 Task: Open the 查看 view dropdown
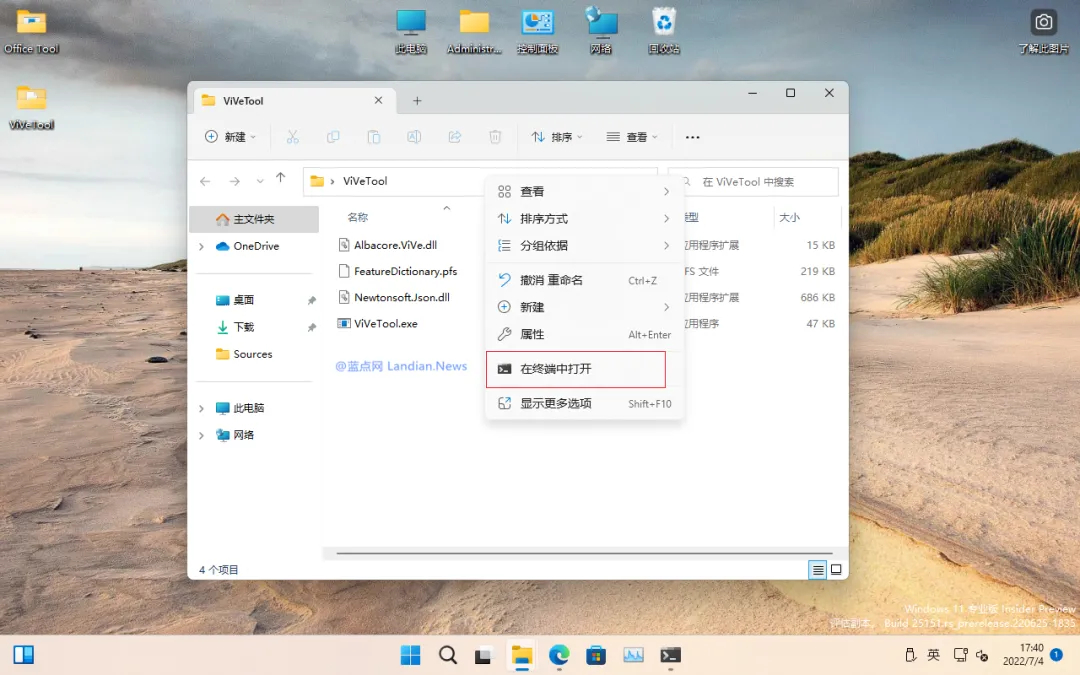coord(632,137)
